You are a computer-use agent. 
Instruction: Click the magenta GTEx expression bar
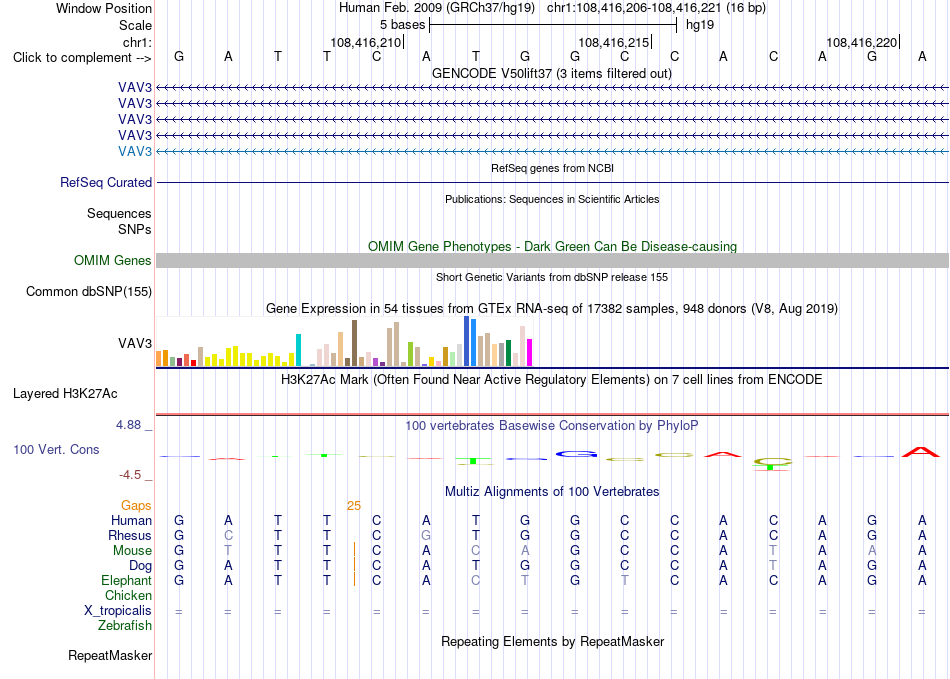530,353
